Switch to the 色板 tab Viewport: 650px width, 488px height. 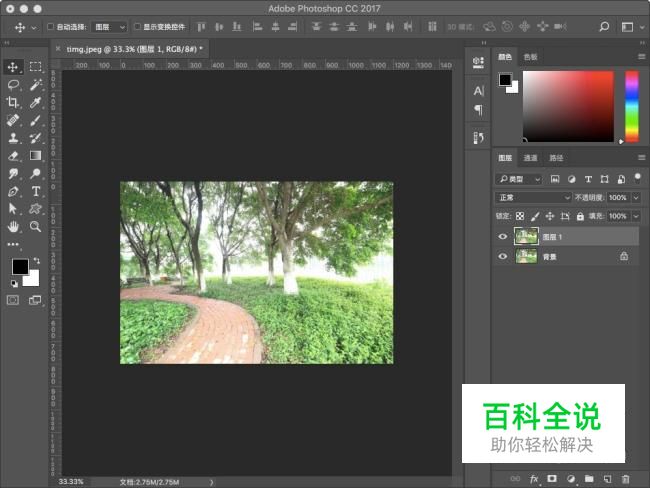point(530,57)
